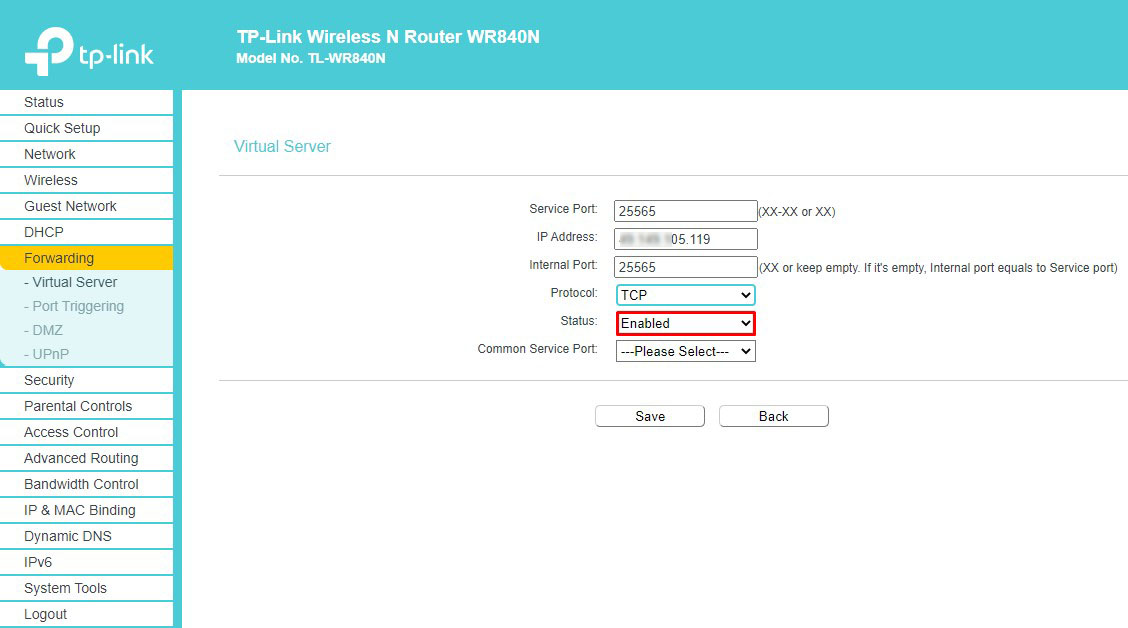Screen dimensions: 1128x628
Task: Click the Internal Port label
Action: coord(563,265)
